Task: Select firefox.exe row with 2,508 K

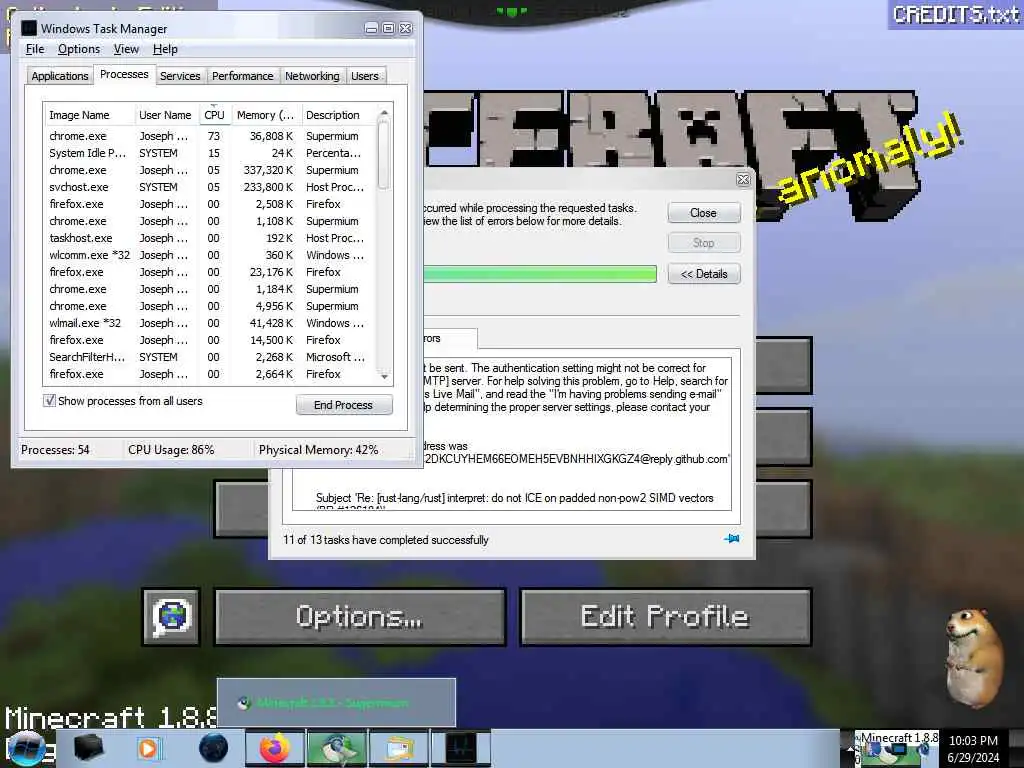Action: coord(210,204)
